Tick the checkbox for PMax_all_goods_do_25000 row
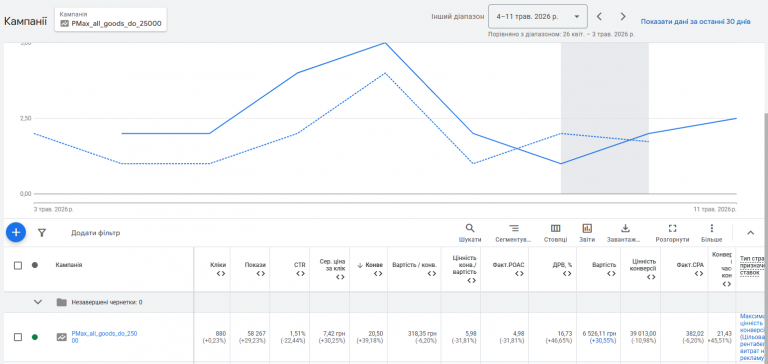The width and height of the screenshot is (768, 364). pyautogui.click(x=18, y=337)
